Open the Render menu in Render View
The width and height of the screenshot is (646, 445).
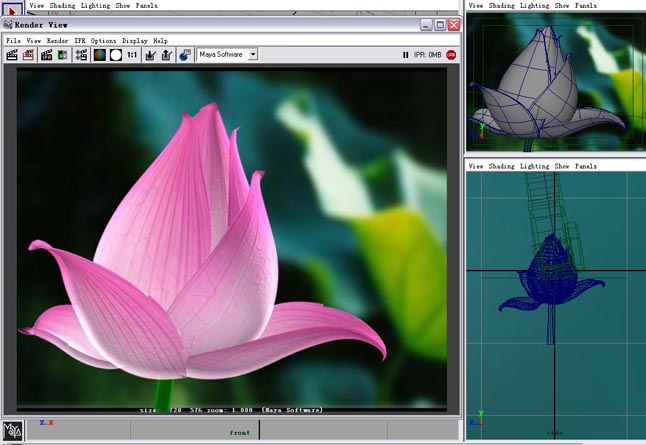click(57, 40)
